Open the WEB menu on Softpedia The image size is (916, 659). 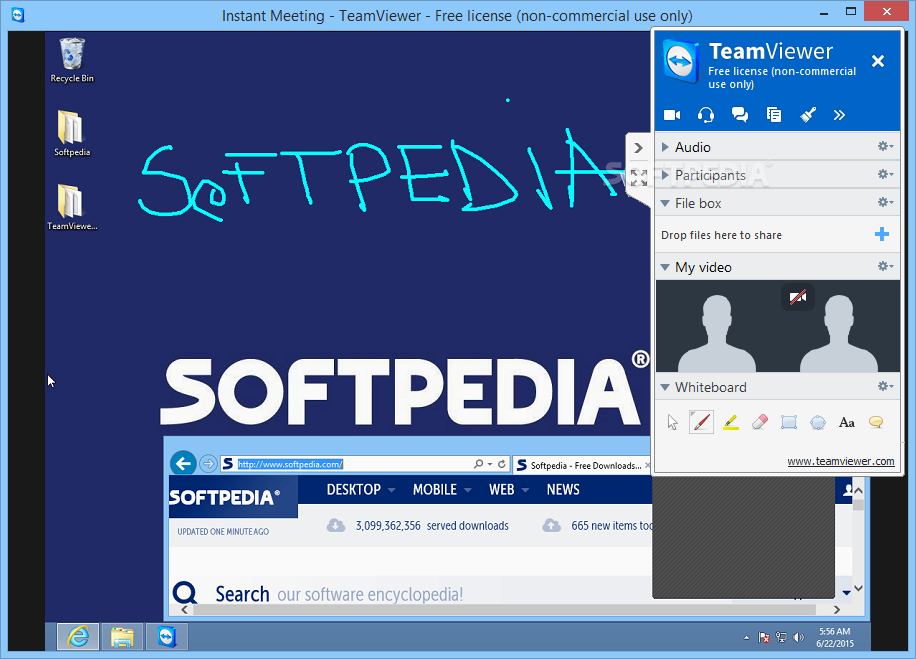pos(508,490)
